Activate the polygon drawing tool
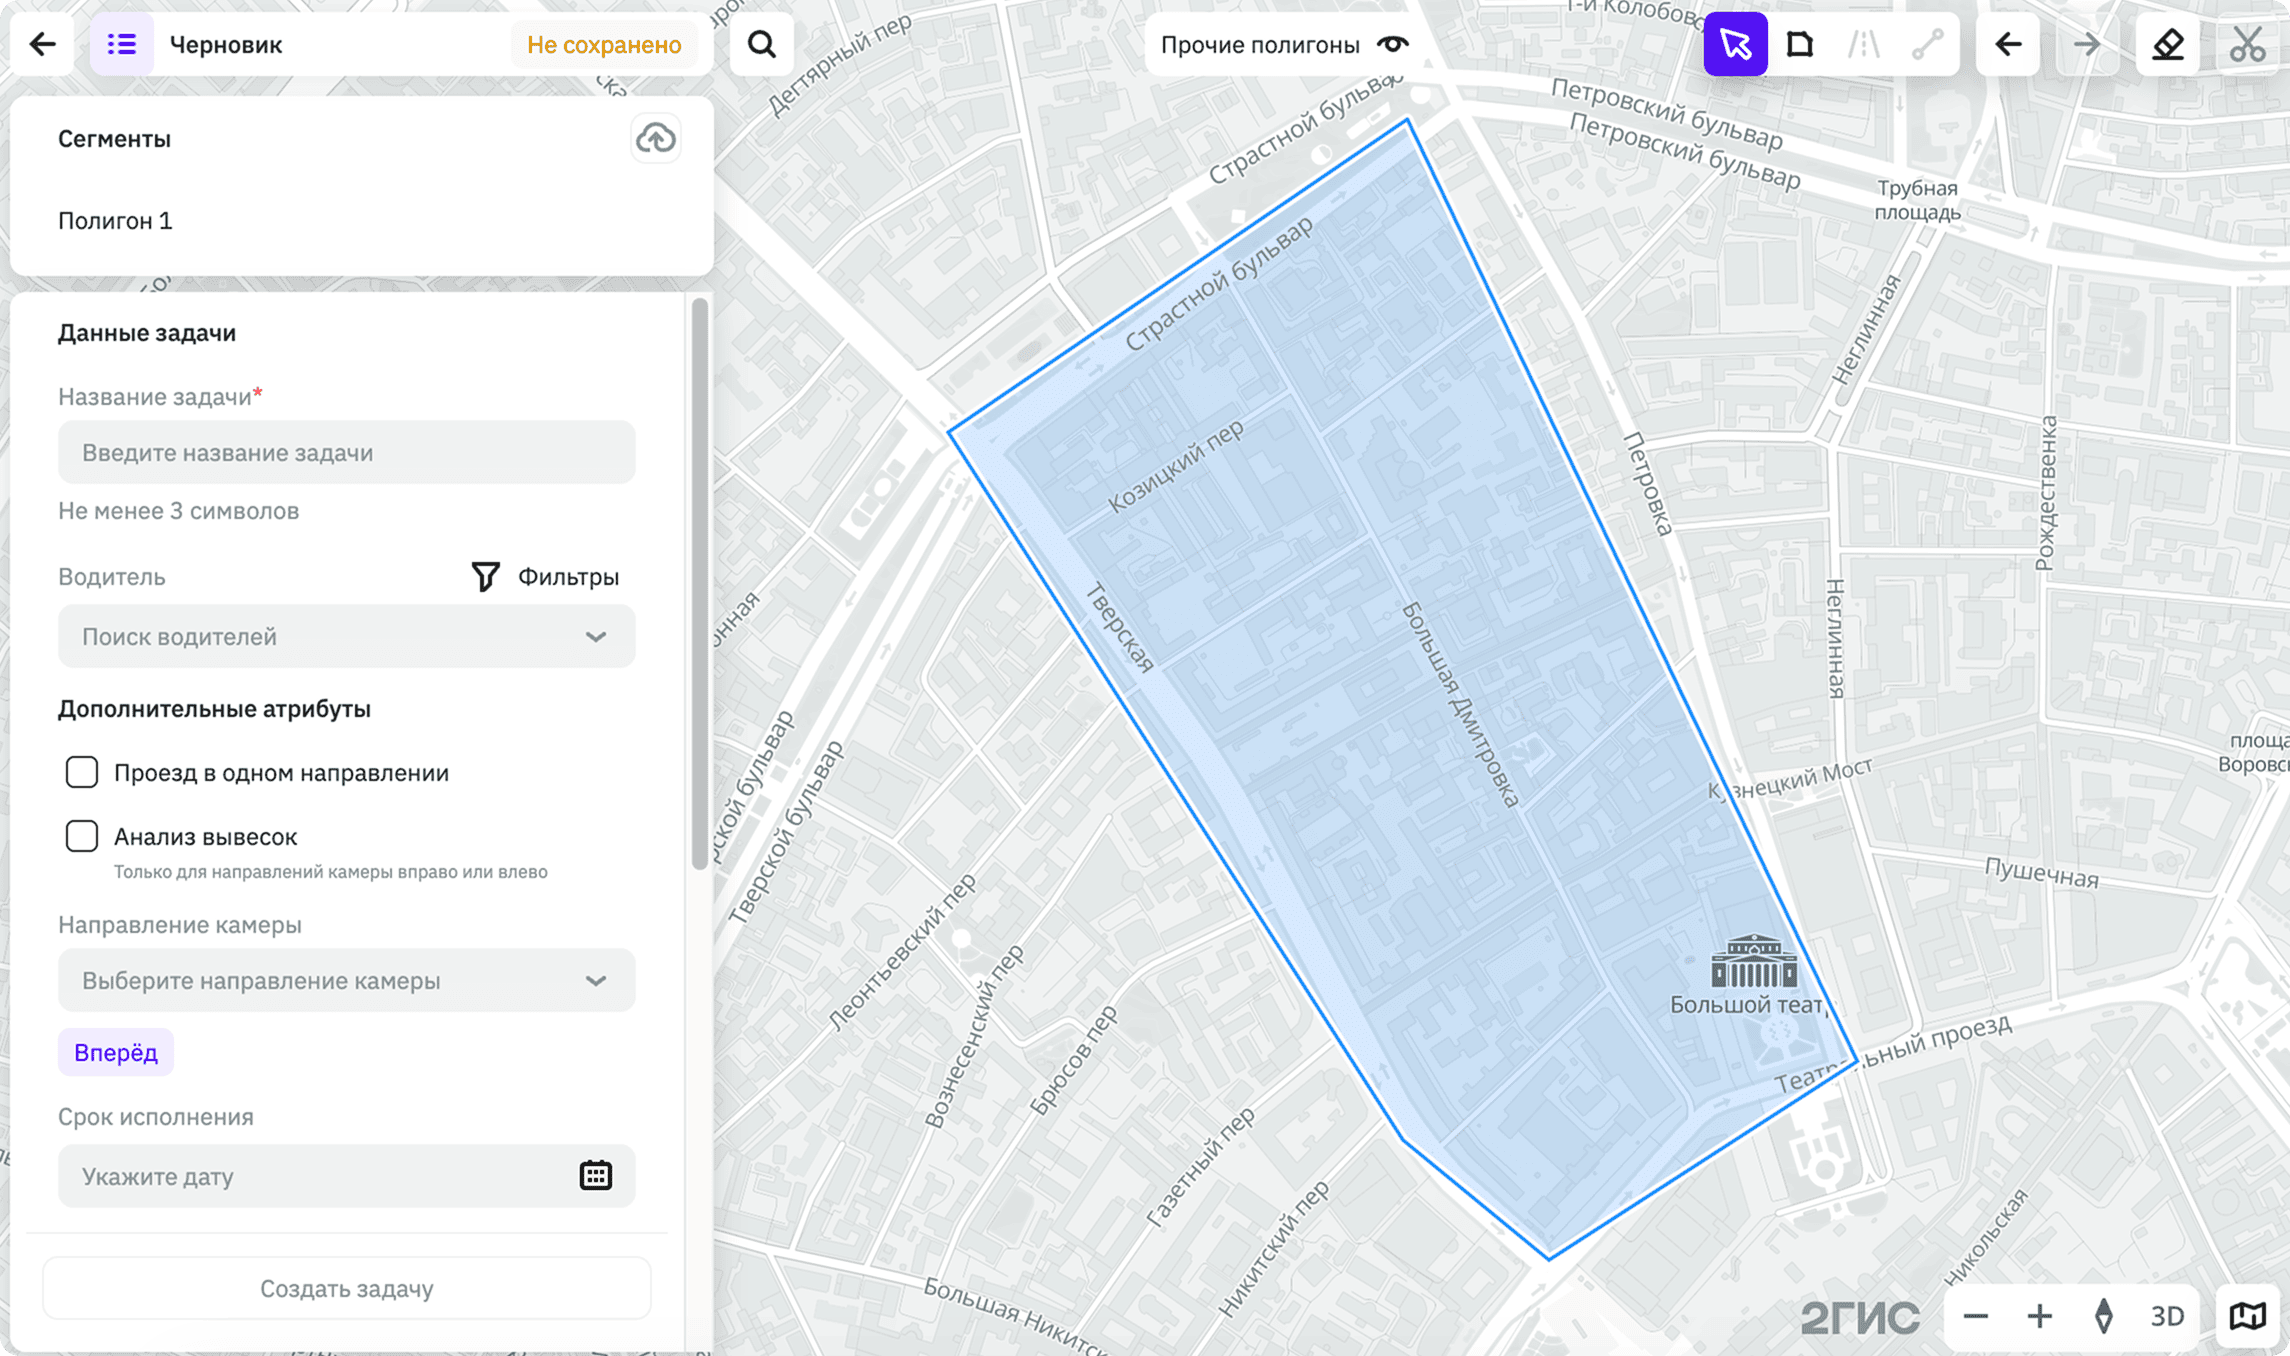The image size is (2290, 1356). (1799, 44)
